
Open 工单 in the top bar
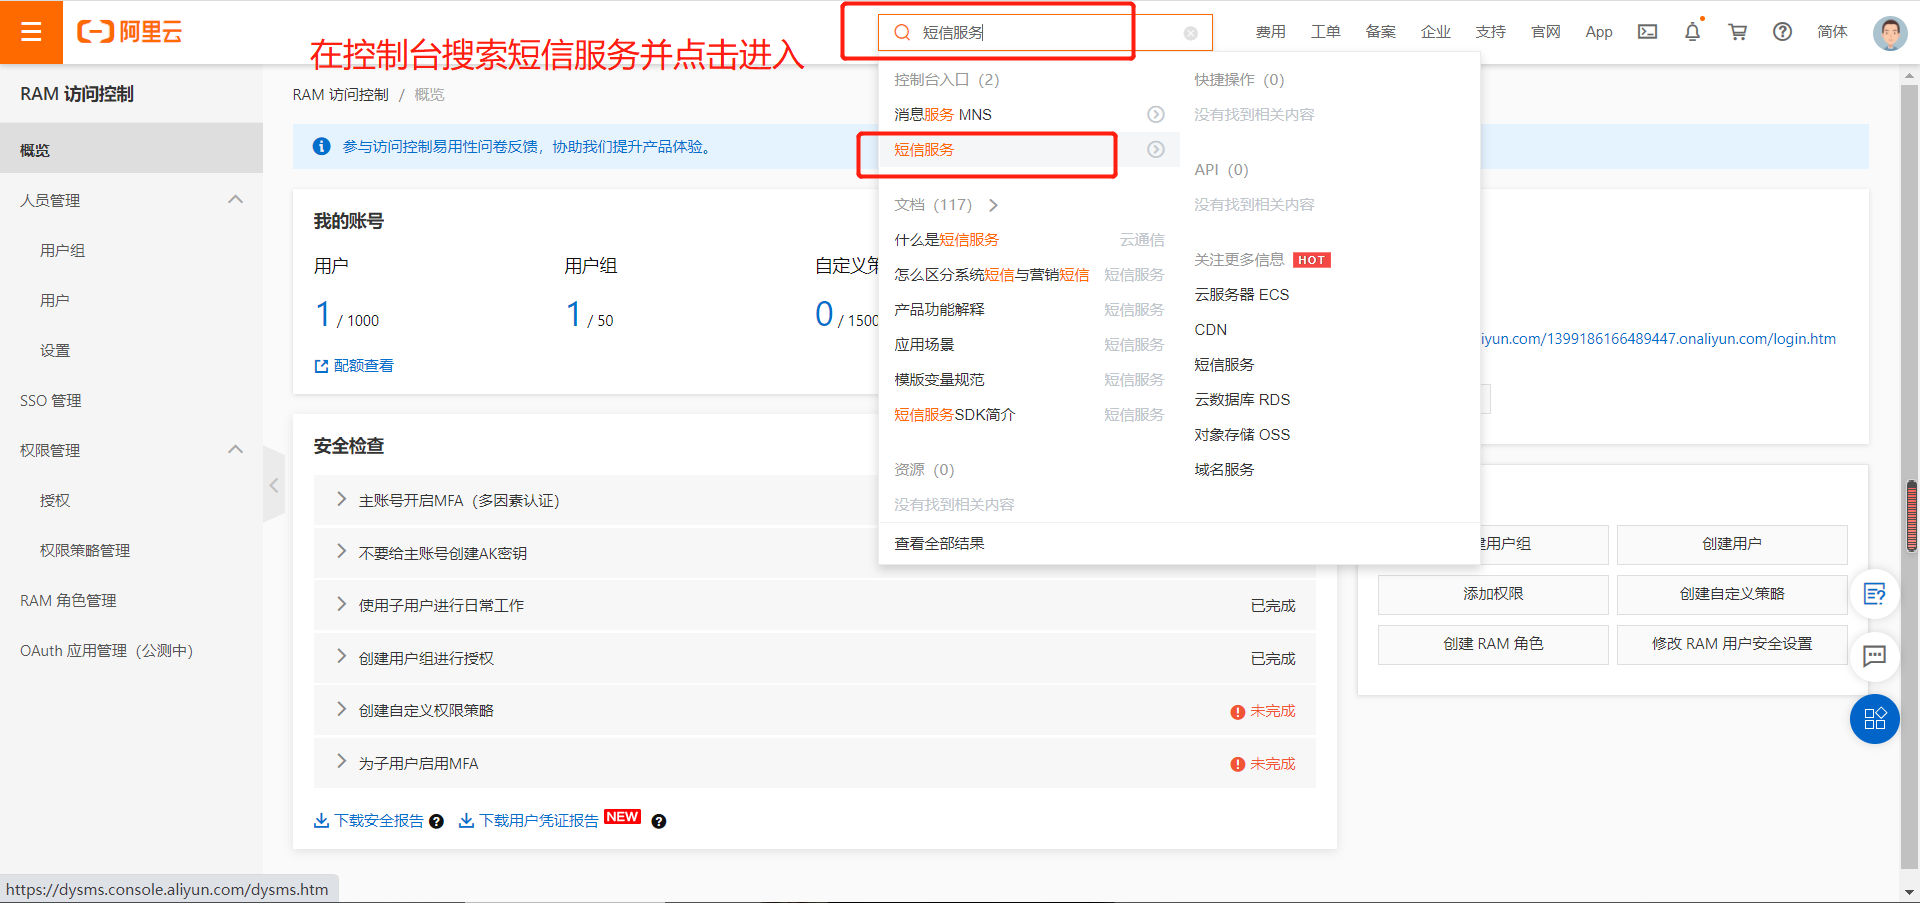pyautogui.click(x=1325, y=32)
